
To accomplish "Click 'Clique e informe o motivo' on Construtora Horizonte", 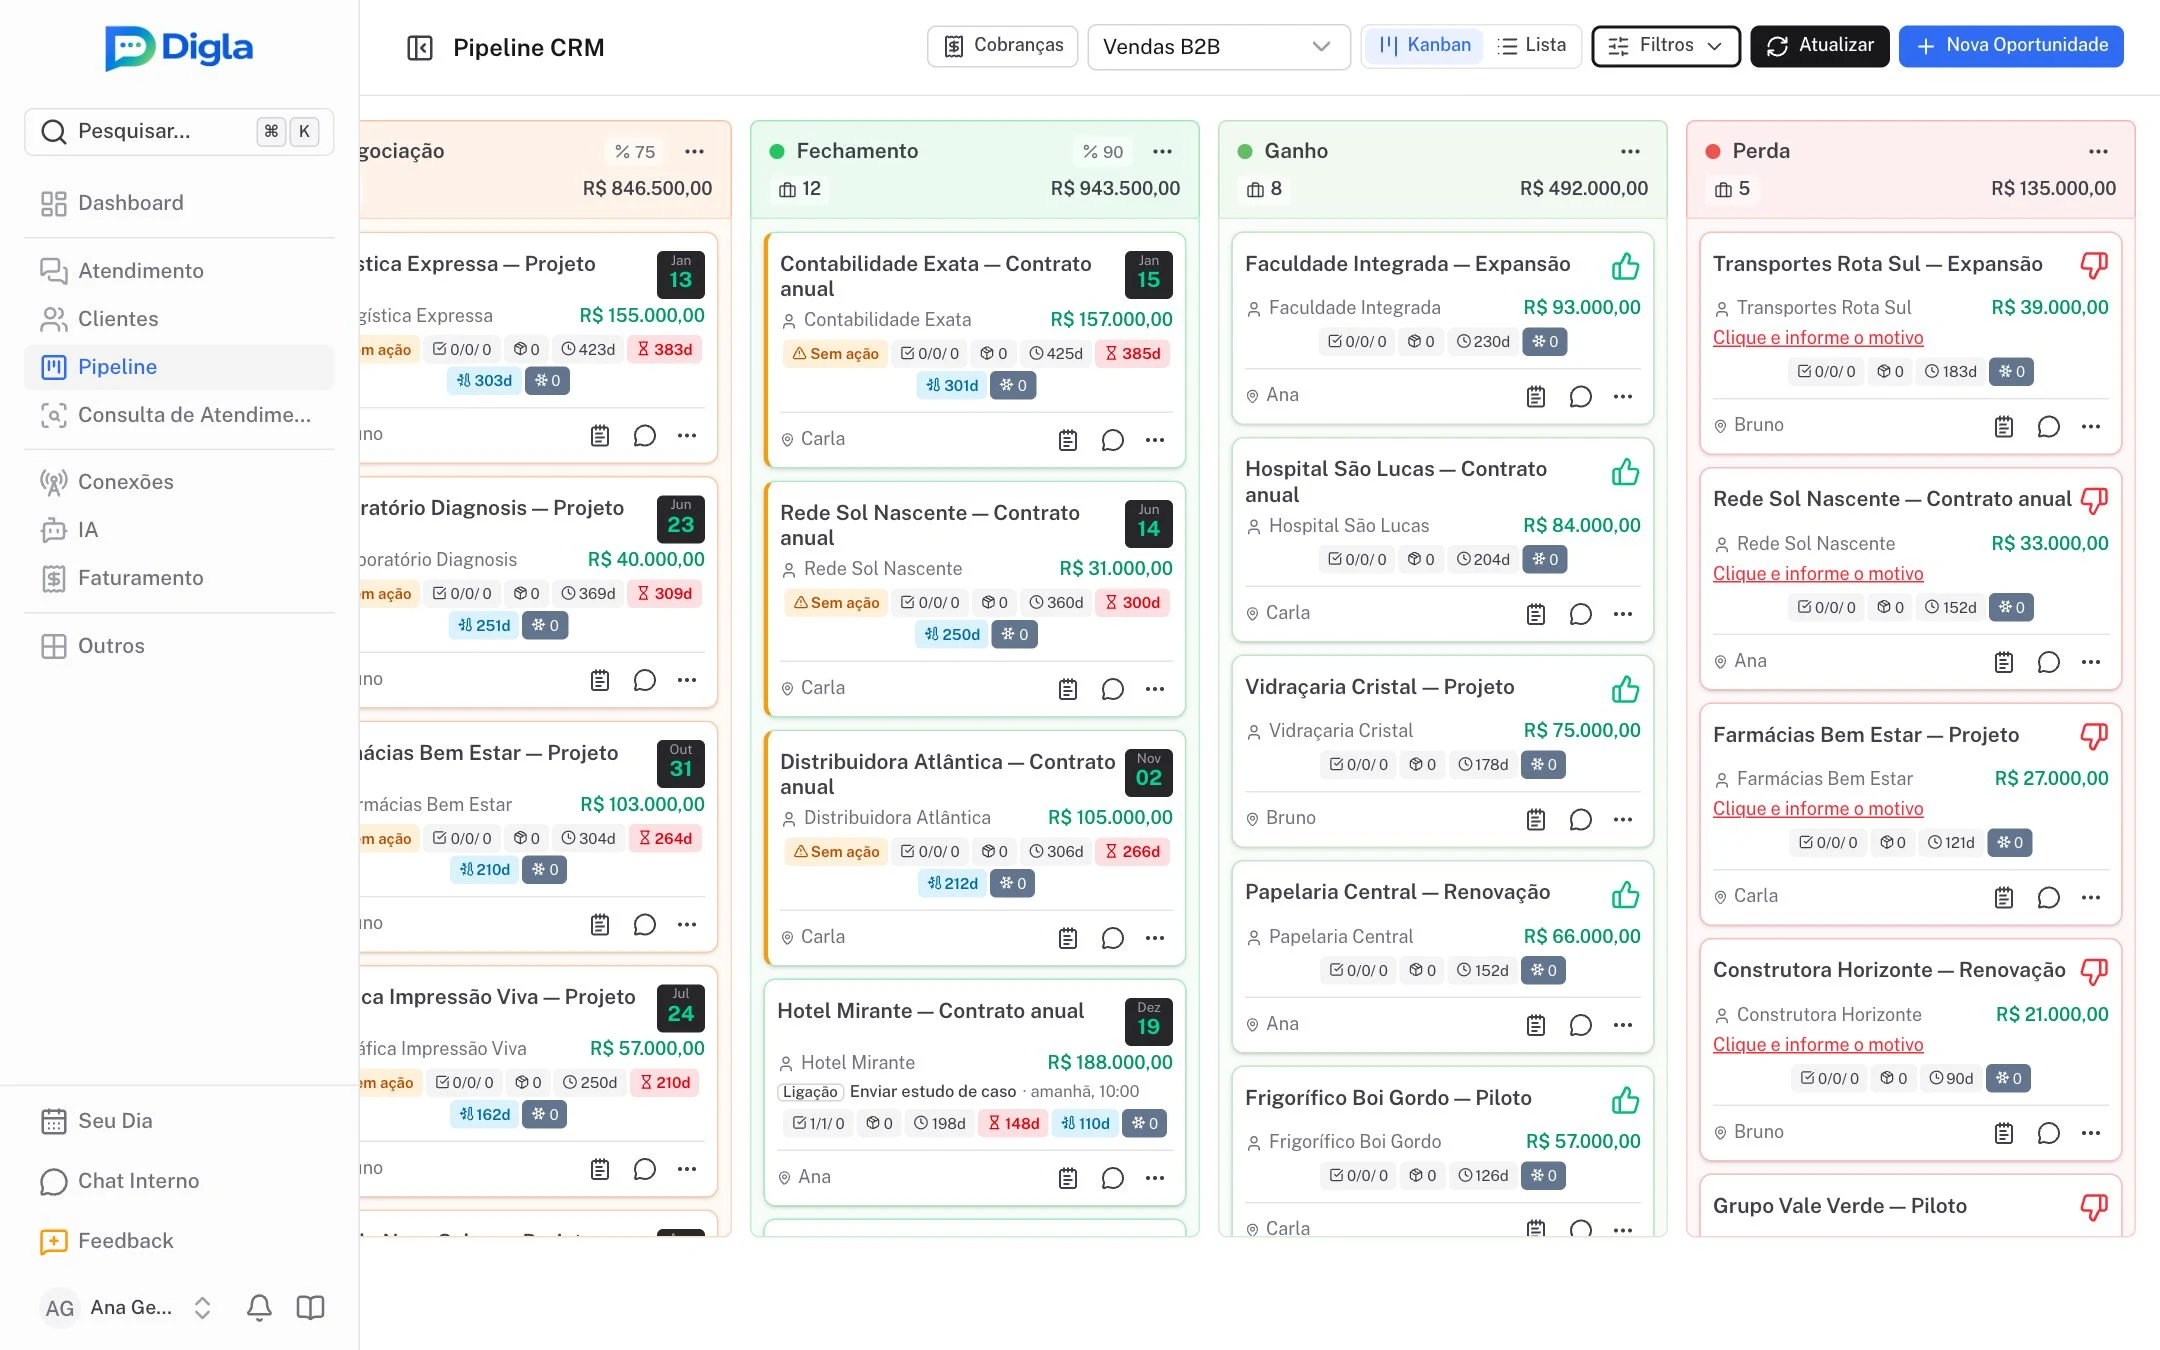I will [1818, 1045].
